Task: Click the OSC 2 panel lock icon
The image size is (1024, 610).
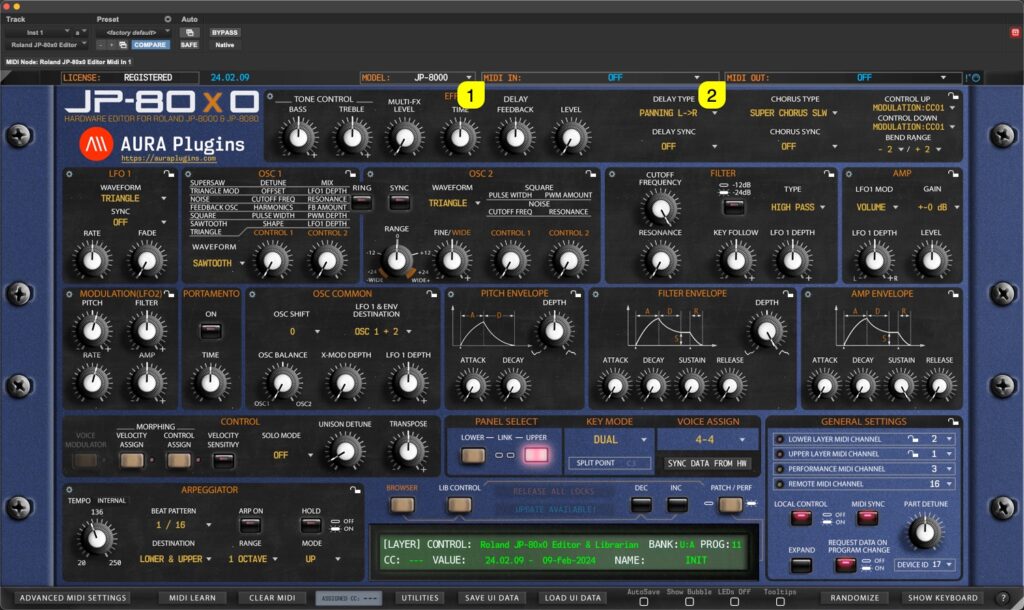Action: (591, 174)
